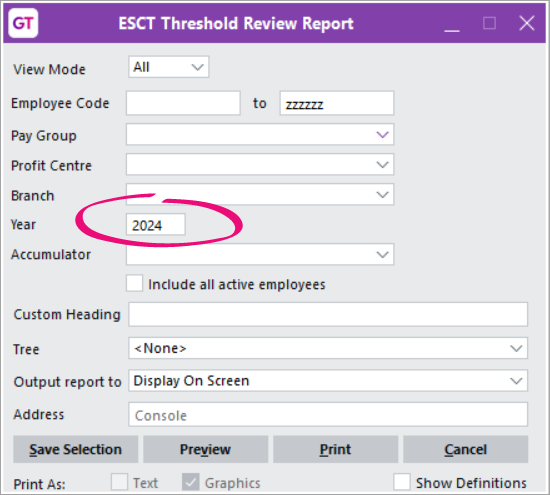The image size is (550, 495).
Task: Click the starting Employee Code field
Action: (183, 103)
